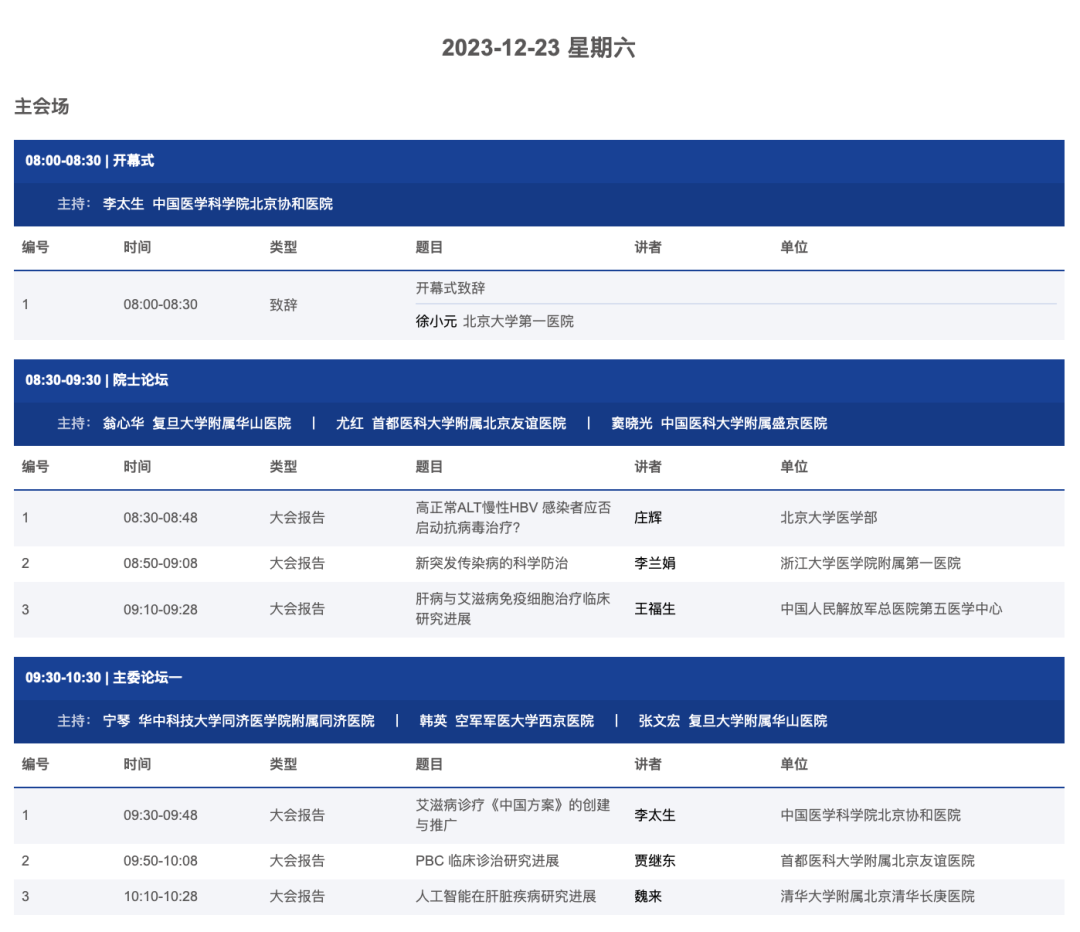1080x932 pixels.
Task: Click talk title PBC 临床诊治研究进展
Action: 487,860
